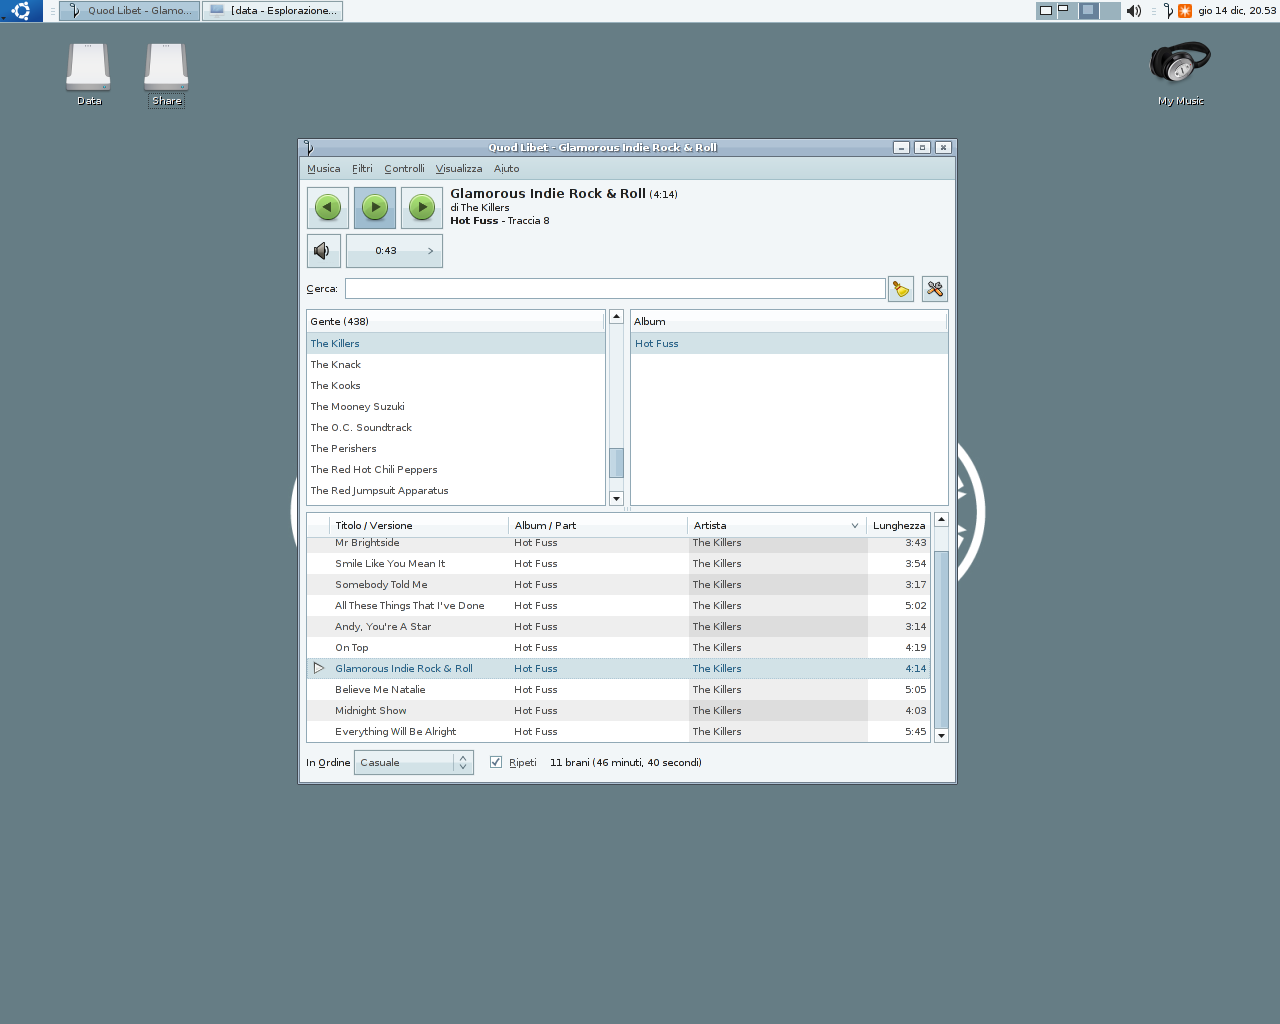The height and width of the screenshot is (1024, 1280).
Task: Click the orange update notifier icon
Action: tap(1185, 11)
